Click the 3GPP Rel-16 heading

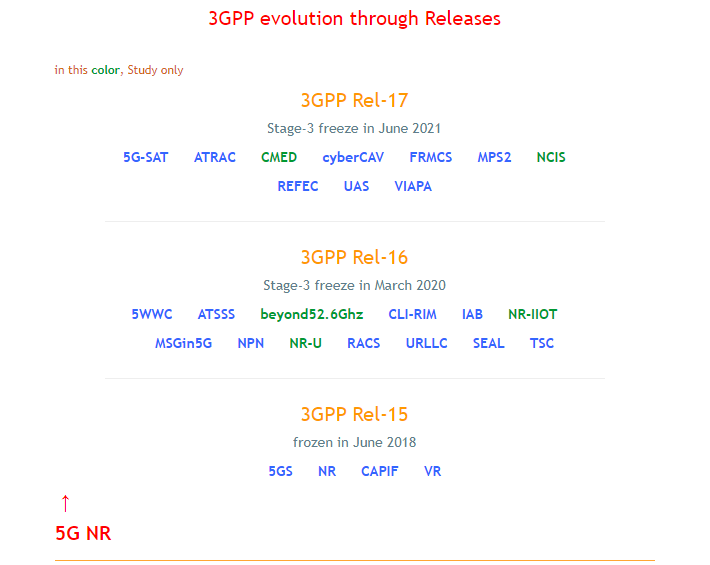pyautogui.click(x=354, y=257)
